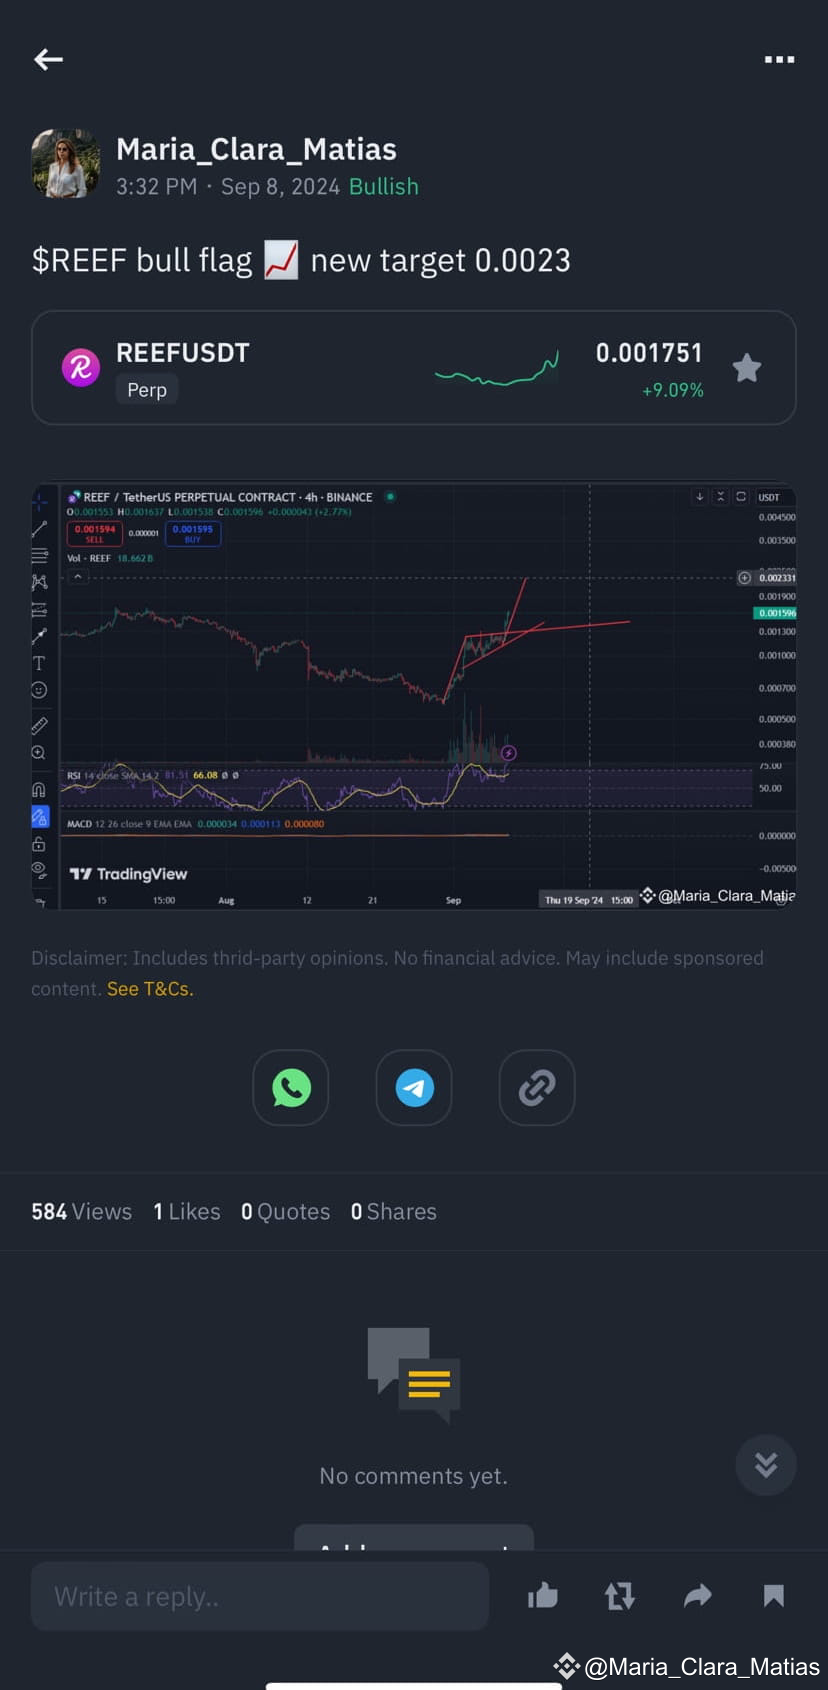The width and height of the screenshot is (828, 1690).
Task: Select the trend line drawing tool
Action: 39,528
